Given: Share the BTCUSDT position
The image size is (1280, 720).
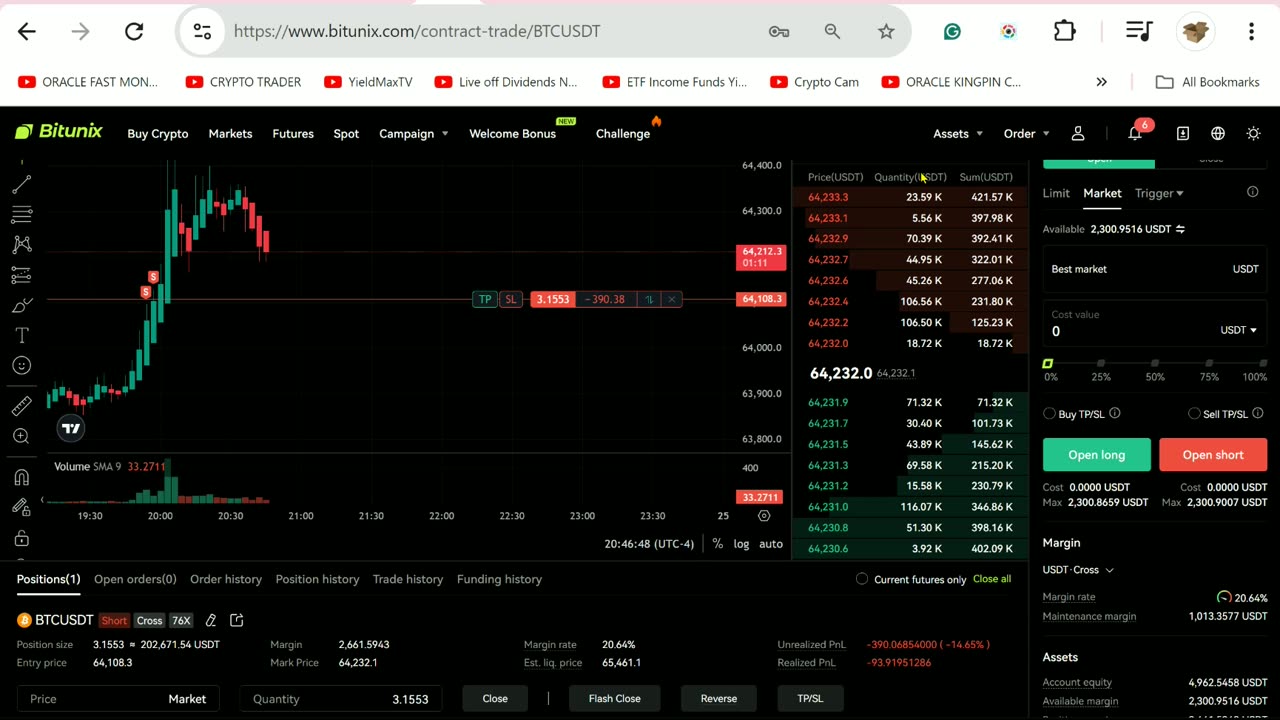Looking at the screenshot, I should point(237,620).
